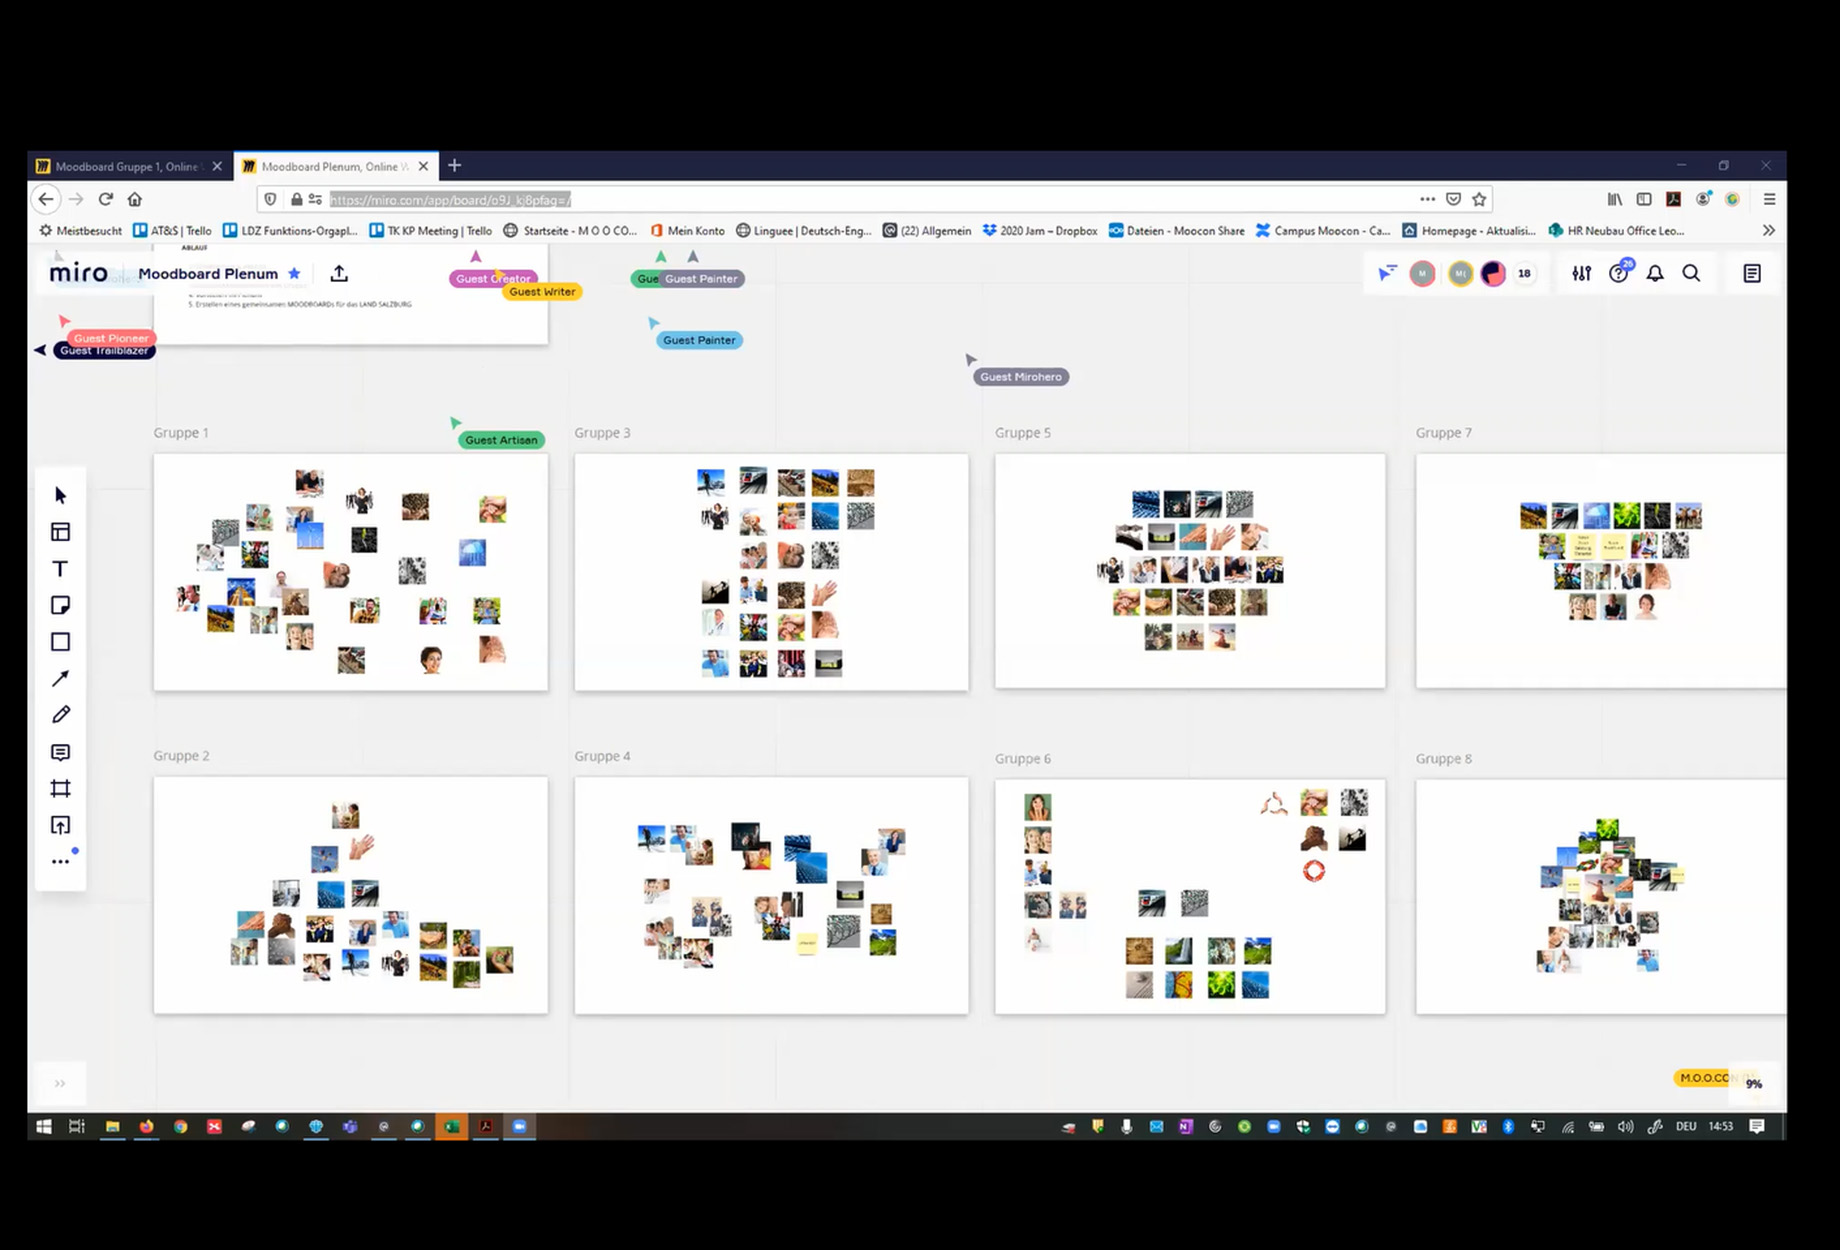Toggle collaborators' cursors visibility icon
Viewport: 1840px width, 1250px height.
pyautogui.click(x=1387, y=273)
